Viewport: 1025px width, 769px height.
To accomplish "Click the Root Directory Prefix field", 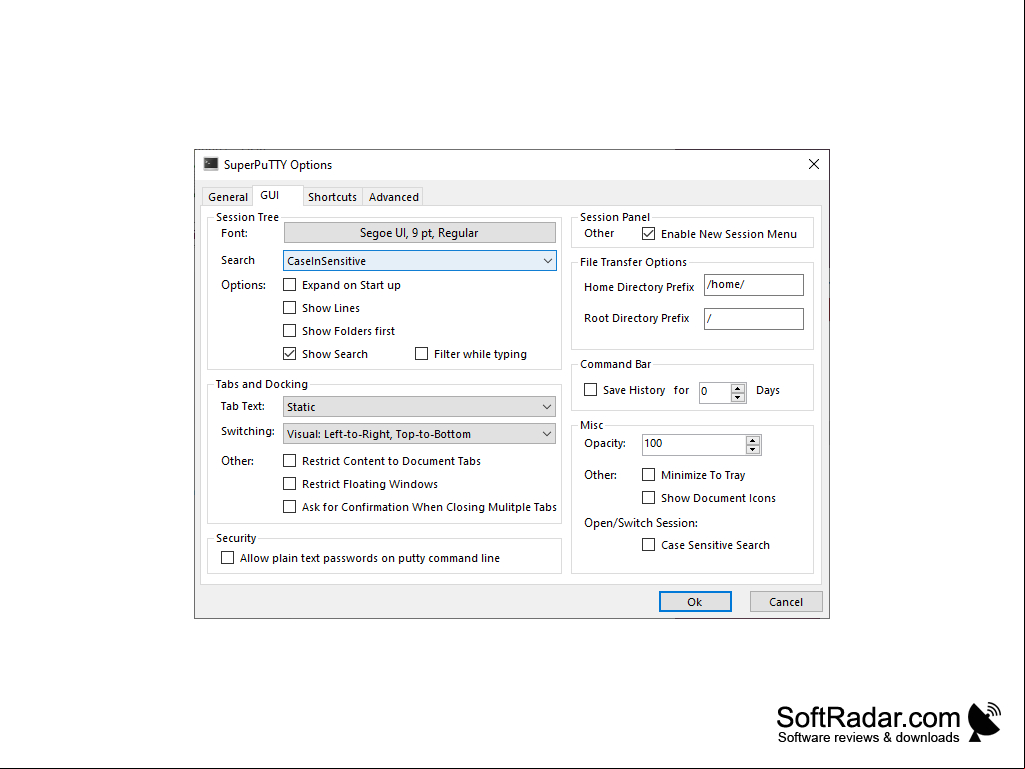I will click(x=754, y=318).
